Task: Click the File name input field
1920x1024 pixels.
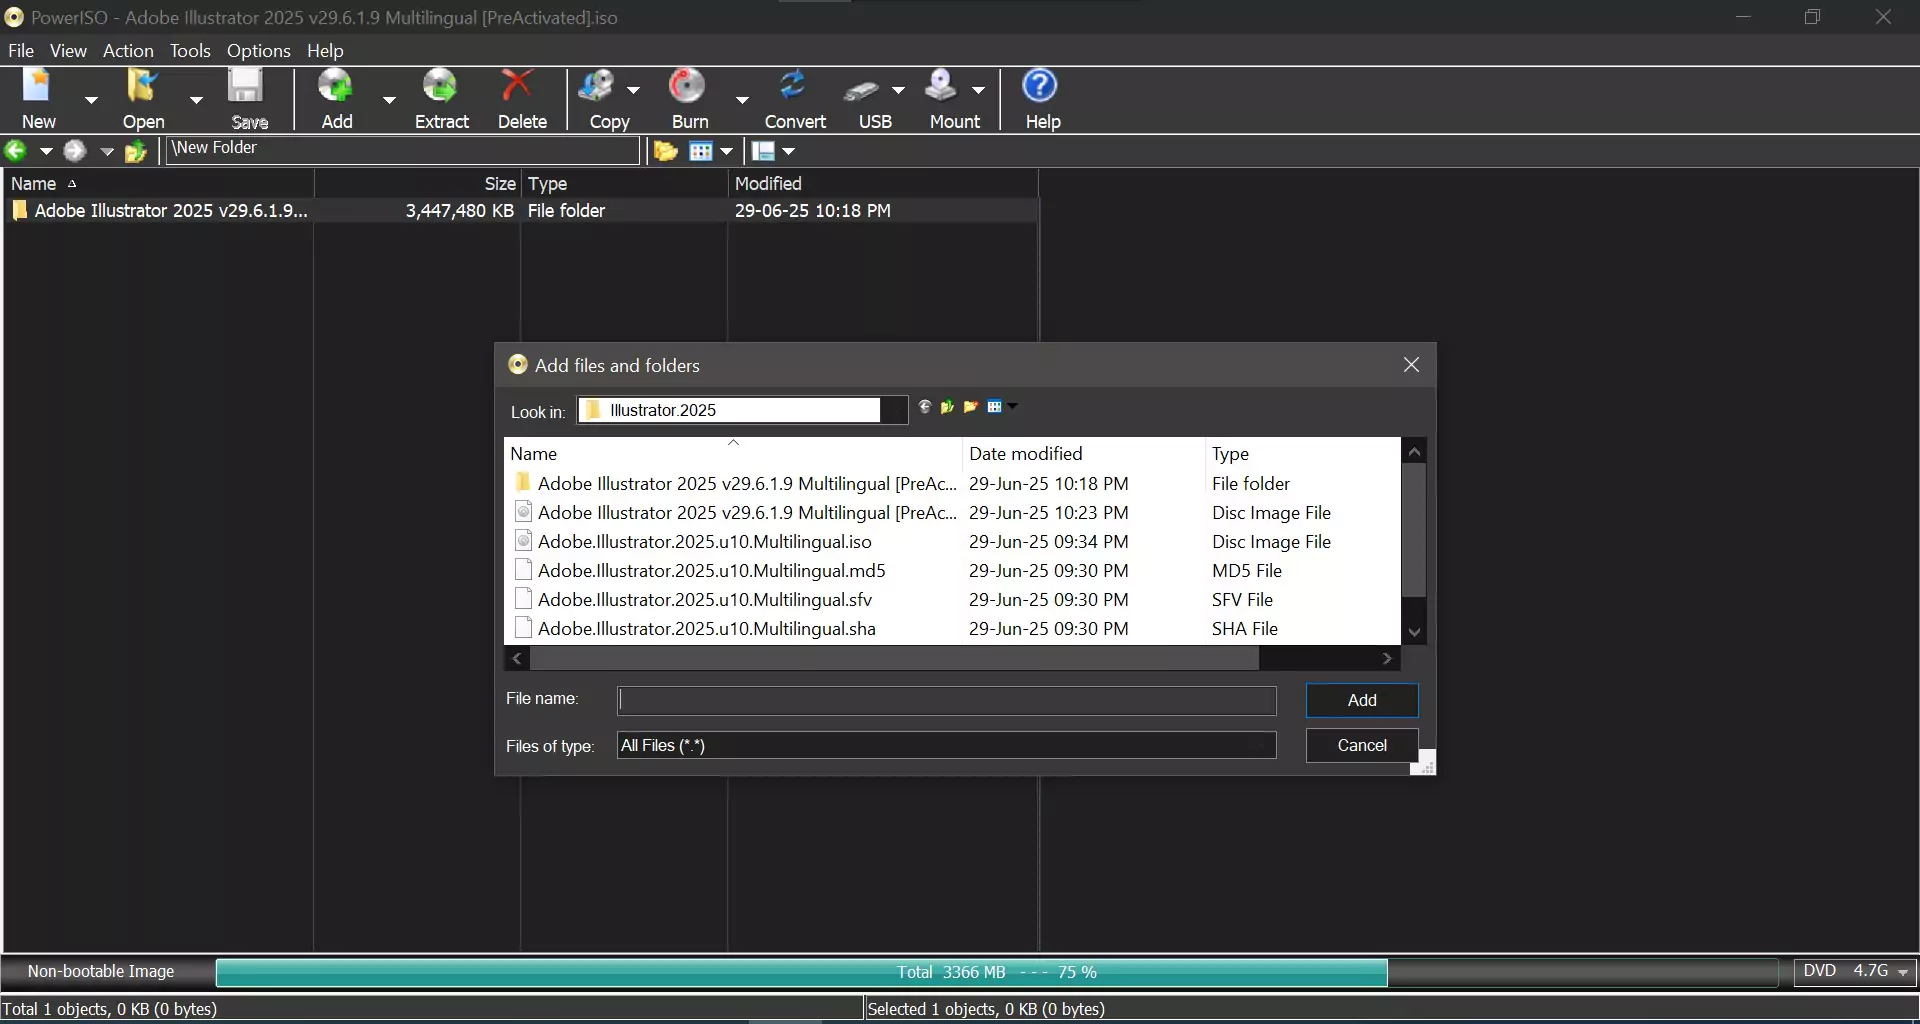Action: (946, 700)
